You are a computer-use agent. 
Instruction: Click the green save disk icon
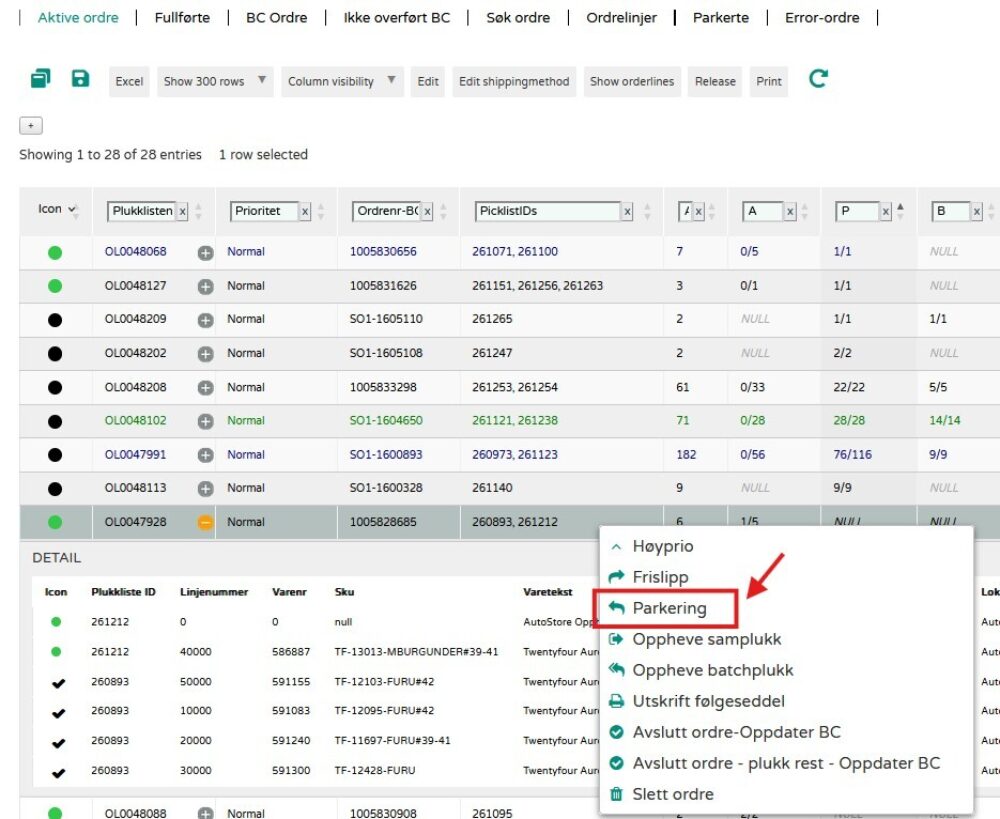pos(81,79)
